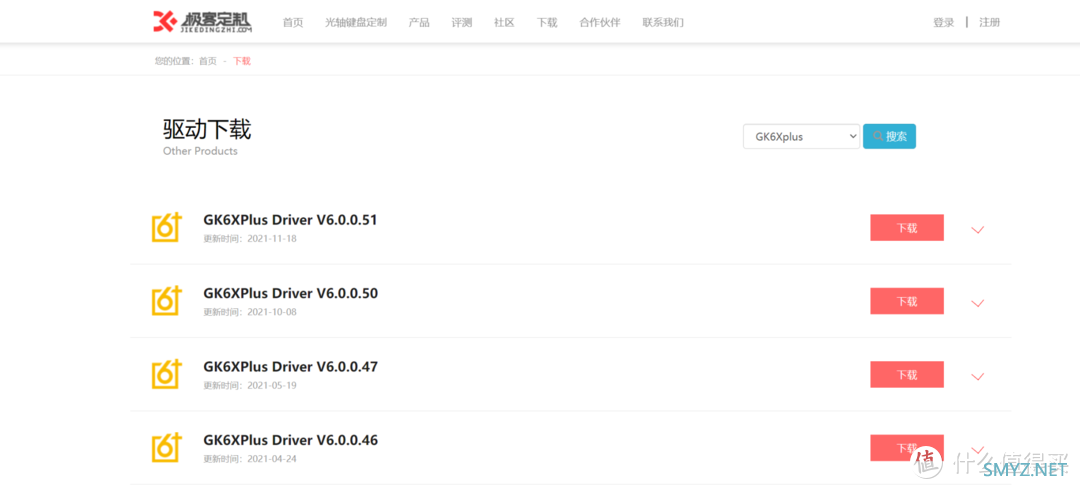Open the 光轴键盘定制 navigation item
The width and height of the screenshot is (1080, 489).
[356, 22]
